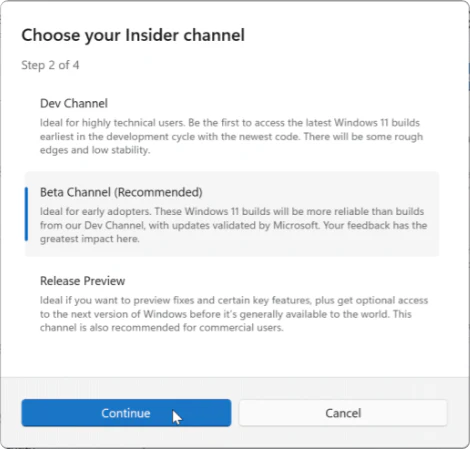The image size is (470, 449).
Task: Click the blue selection bar beside Beta Channel
Action: pyautogui.click(x=26, y=214)
